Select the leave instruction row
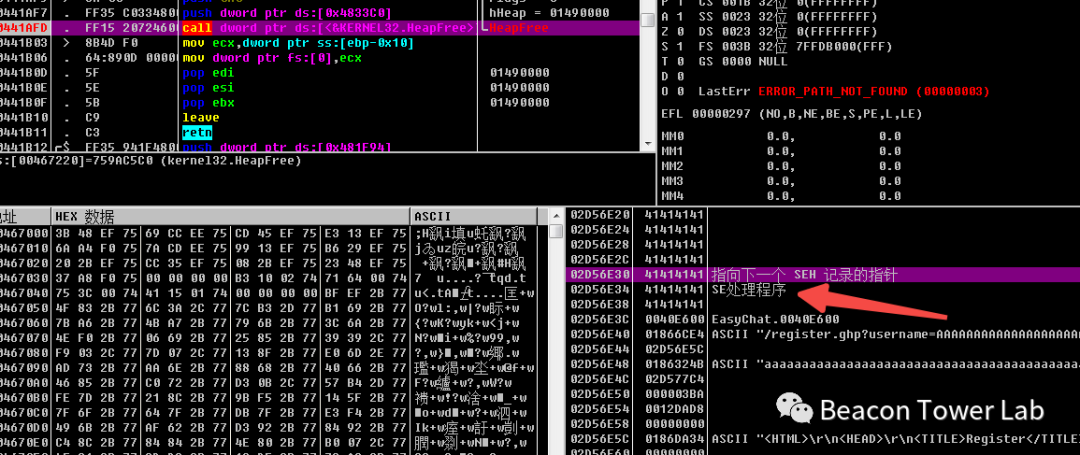Image resolution: width=1080 pixels, height=455 pixels. coord(200,118)
